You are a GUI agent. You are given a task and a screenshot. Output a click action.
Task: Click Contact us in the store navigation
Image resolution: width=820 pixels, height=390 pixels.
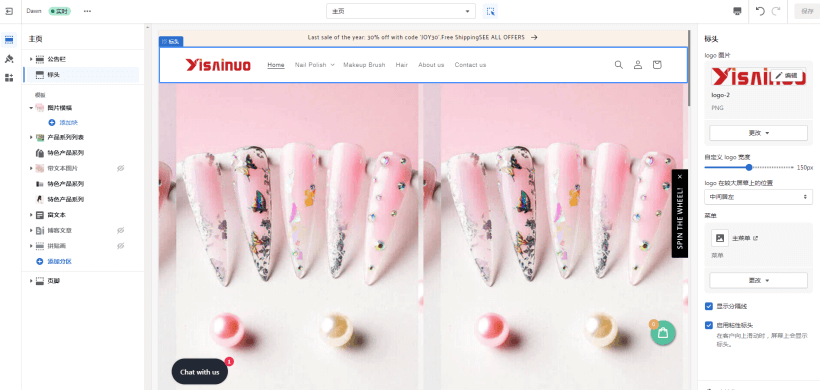[470, 65]
